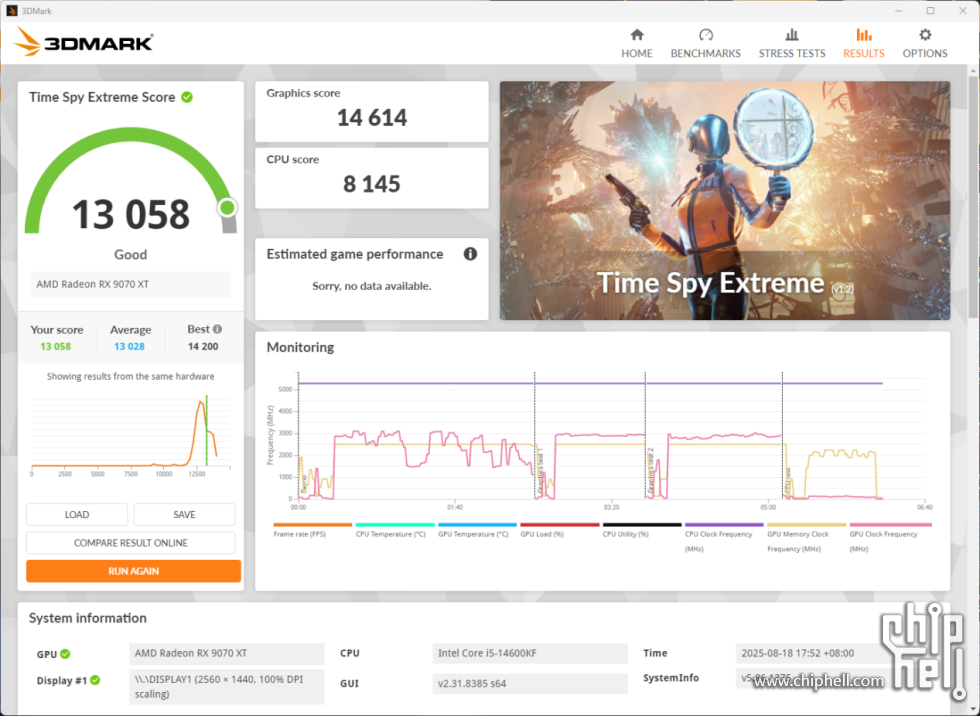Click the green check next to GPU label
This screenshot has width=980, height=716.
click(x=65, y=654)
